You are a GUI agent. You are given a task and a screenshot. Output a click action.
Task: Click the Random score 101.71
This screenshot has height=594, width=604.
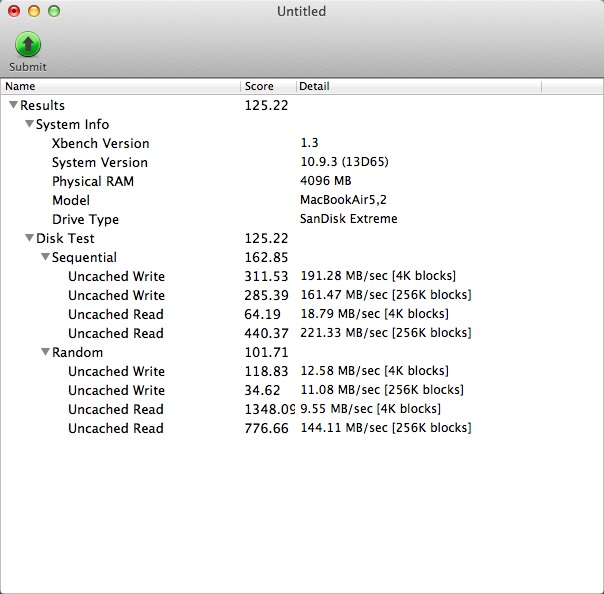267,352
